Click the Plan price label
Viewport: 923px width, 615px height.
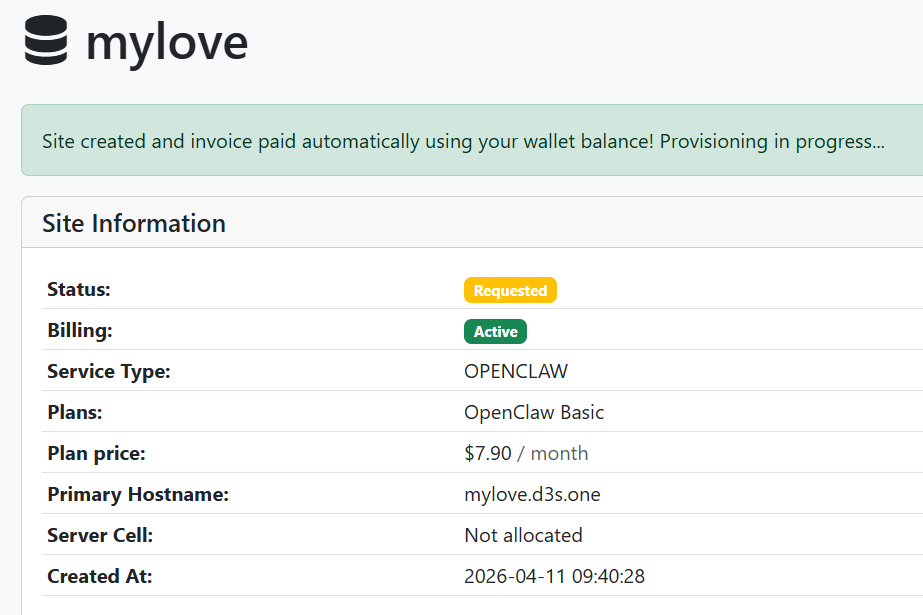coord(96,453)
